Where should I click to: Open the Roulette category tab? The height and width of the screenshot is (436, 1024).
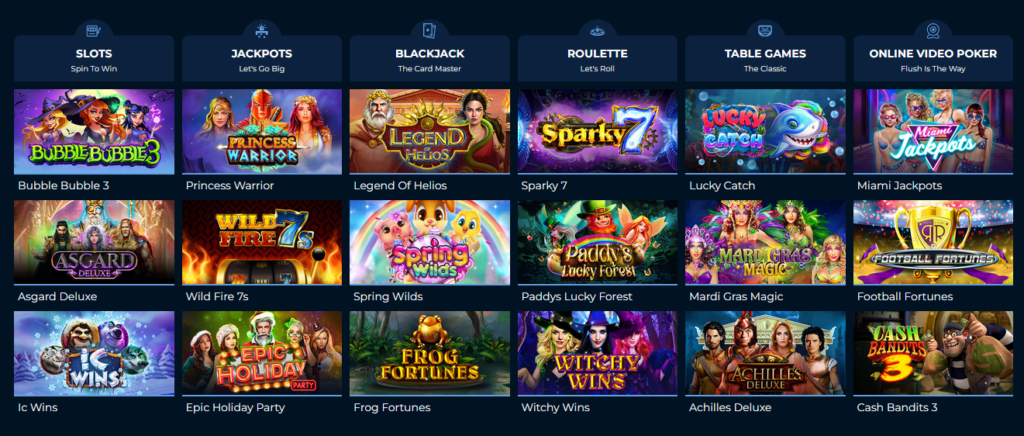coord(598,59)
